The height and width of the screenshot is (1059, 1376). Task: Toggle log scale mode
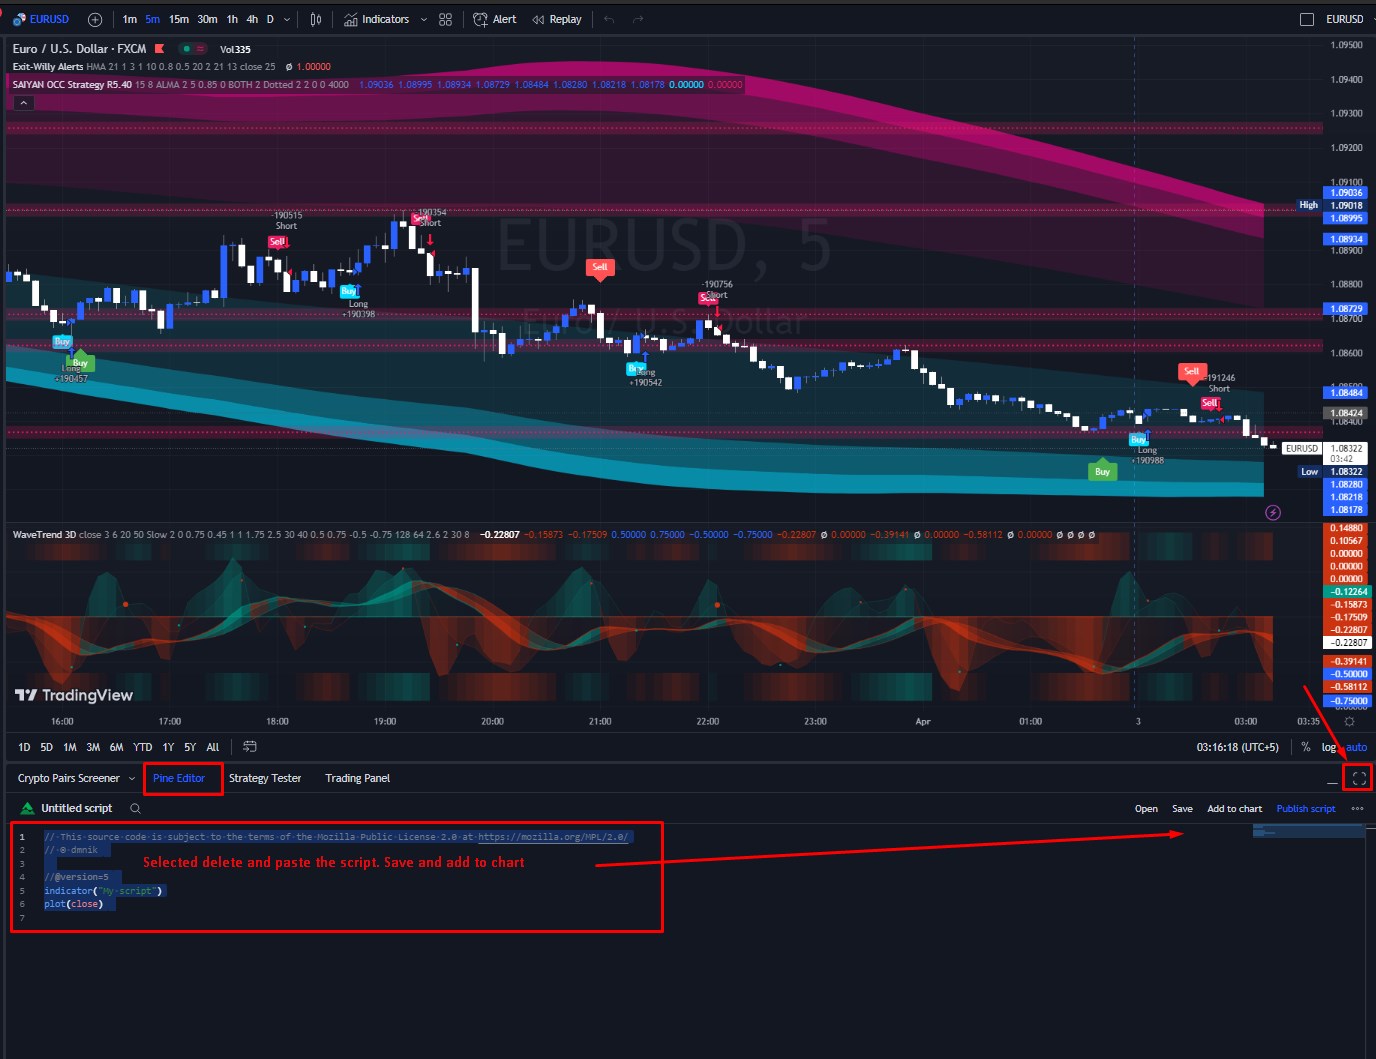point(1328,747)
